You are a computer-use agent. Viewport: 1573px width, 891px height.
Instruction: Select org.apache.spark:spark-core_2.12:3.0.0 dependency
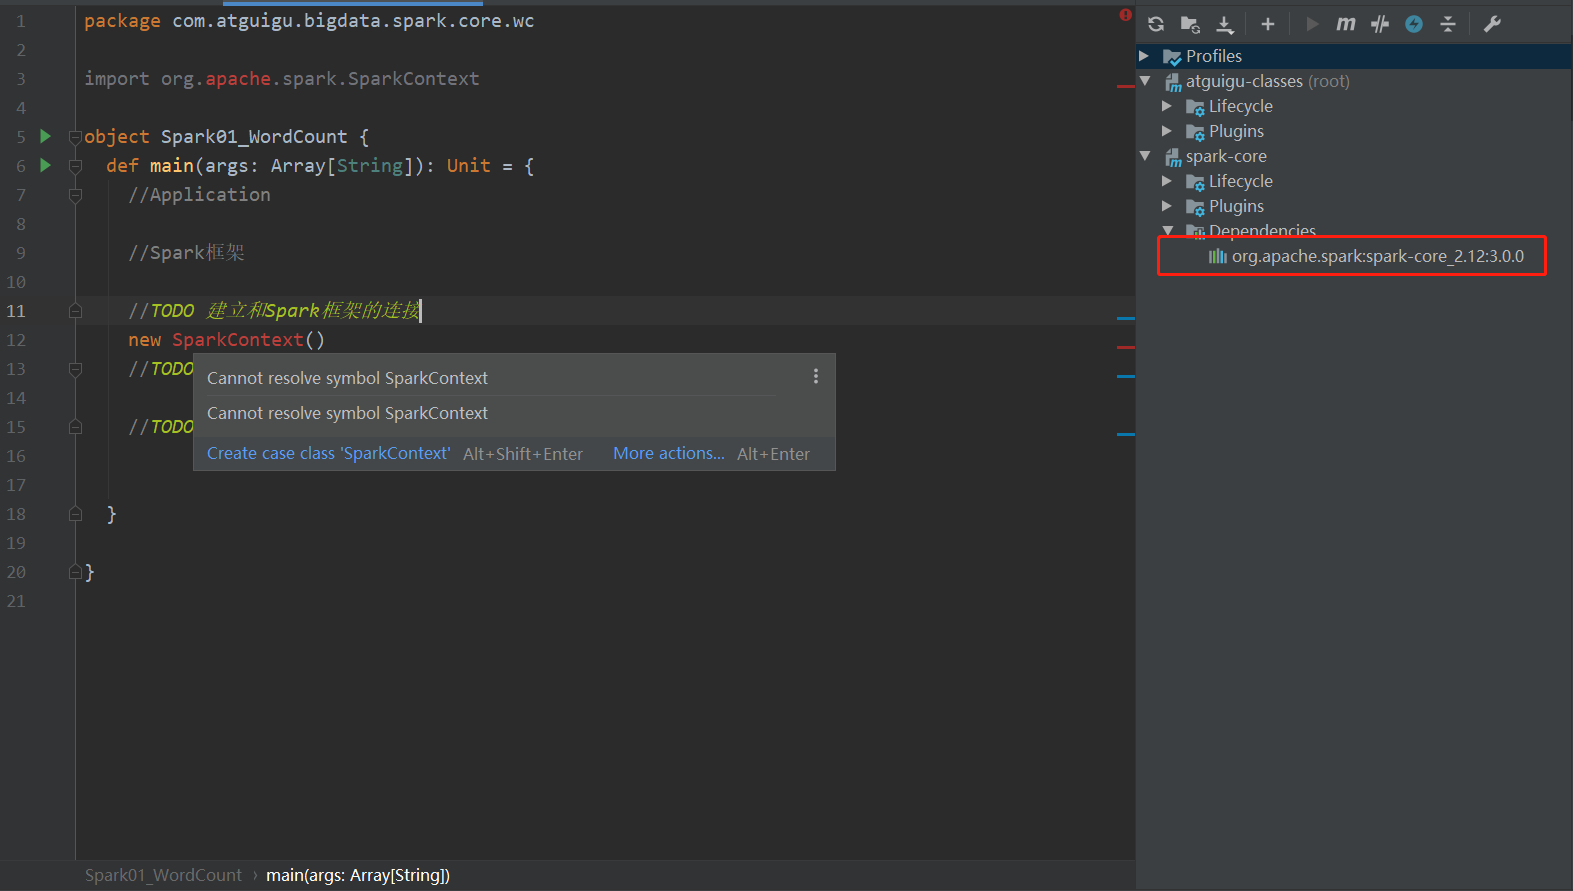[1378, 256]
